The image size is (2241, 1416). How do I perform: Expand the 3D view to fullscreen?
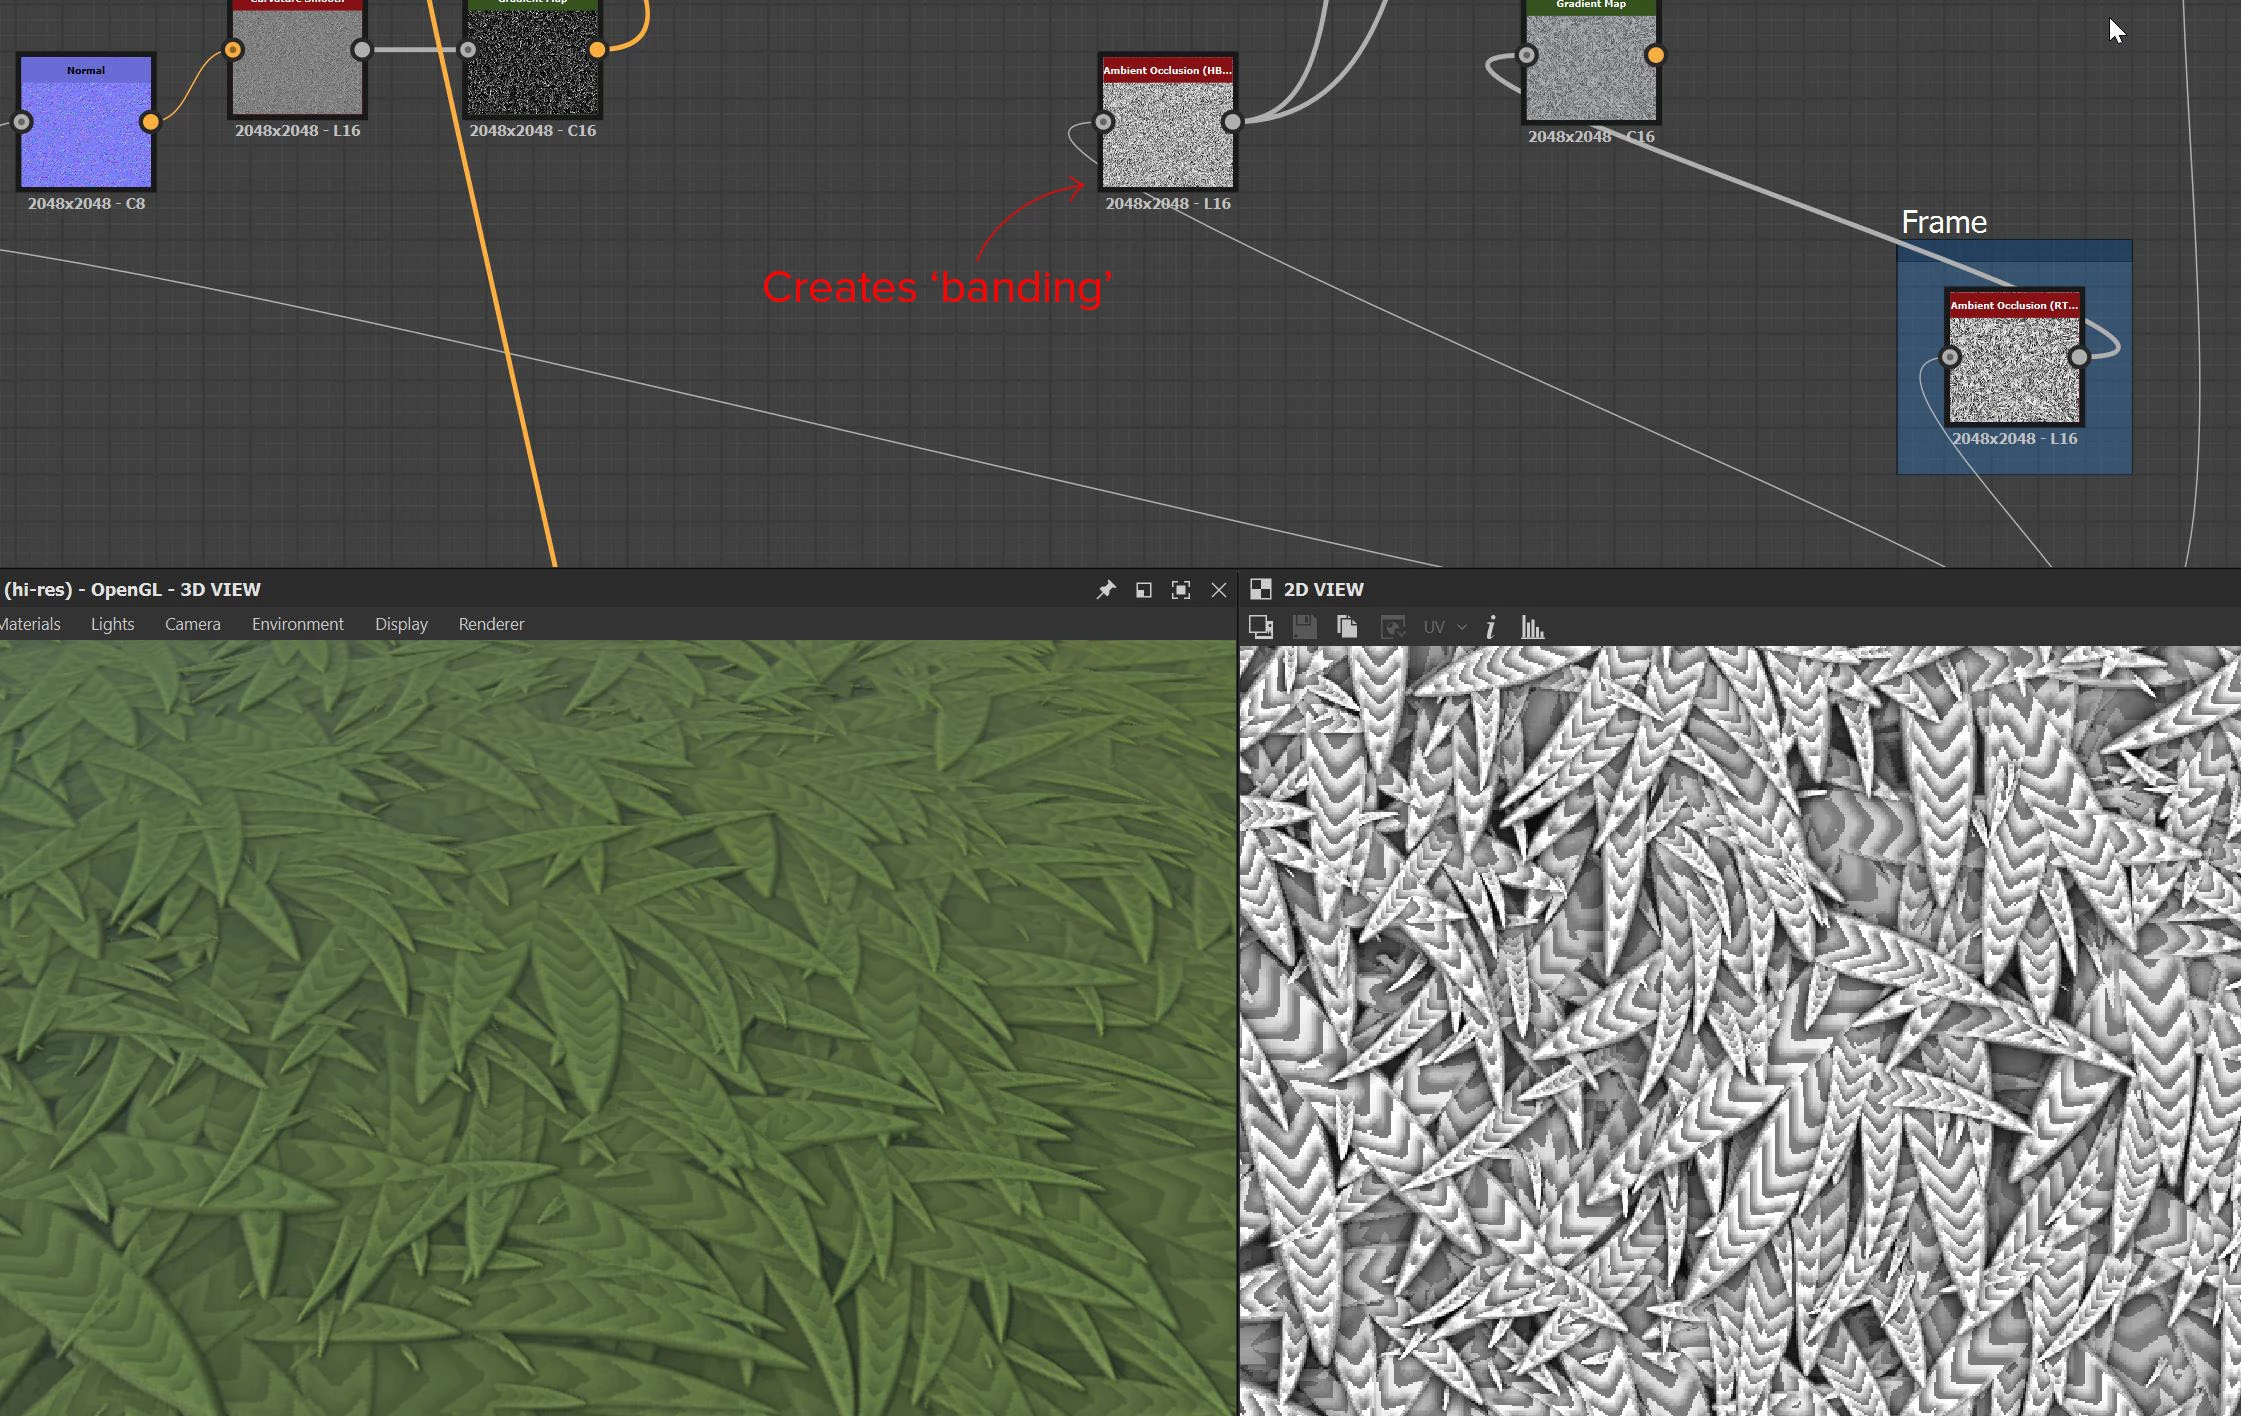(1181, 590)
